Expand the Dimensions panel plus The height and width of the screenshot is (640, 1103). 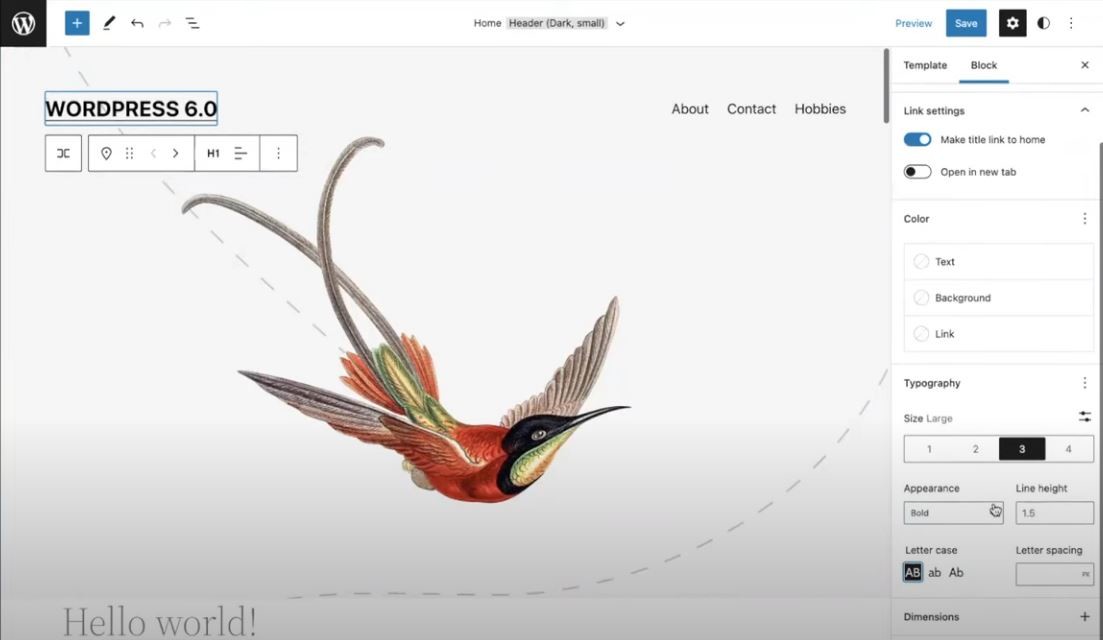(x=1084, y=617)
